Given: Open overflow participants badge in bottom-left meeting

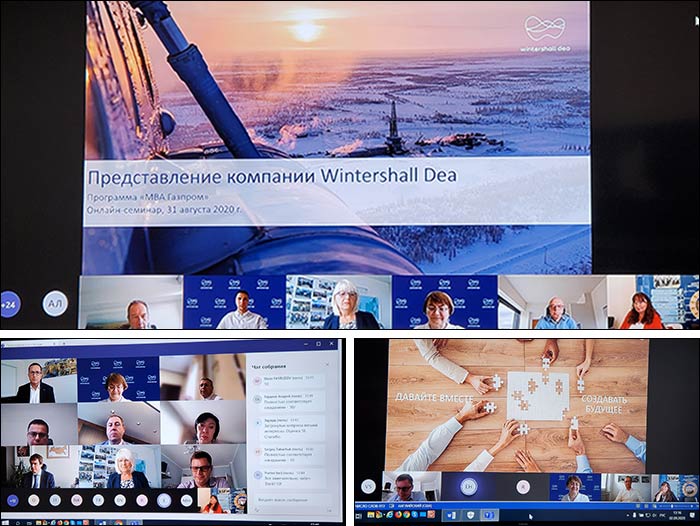Looking at the screenshot, I should tap(12, 501).
